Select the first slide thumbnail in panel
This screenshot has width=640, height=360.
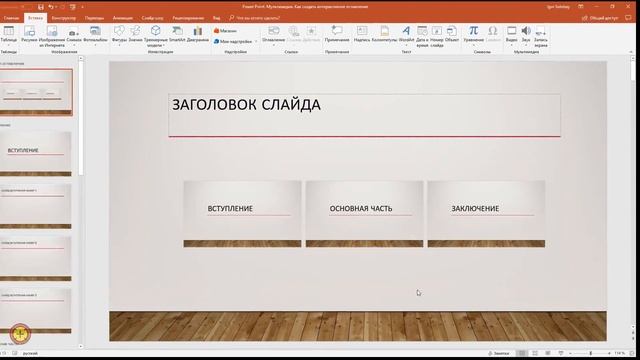[36, 92]
